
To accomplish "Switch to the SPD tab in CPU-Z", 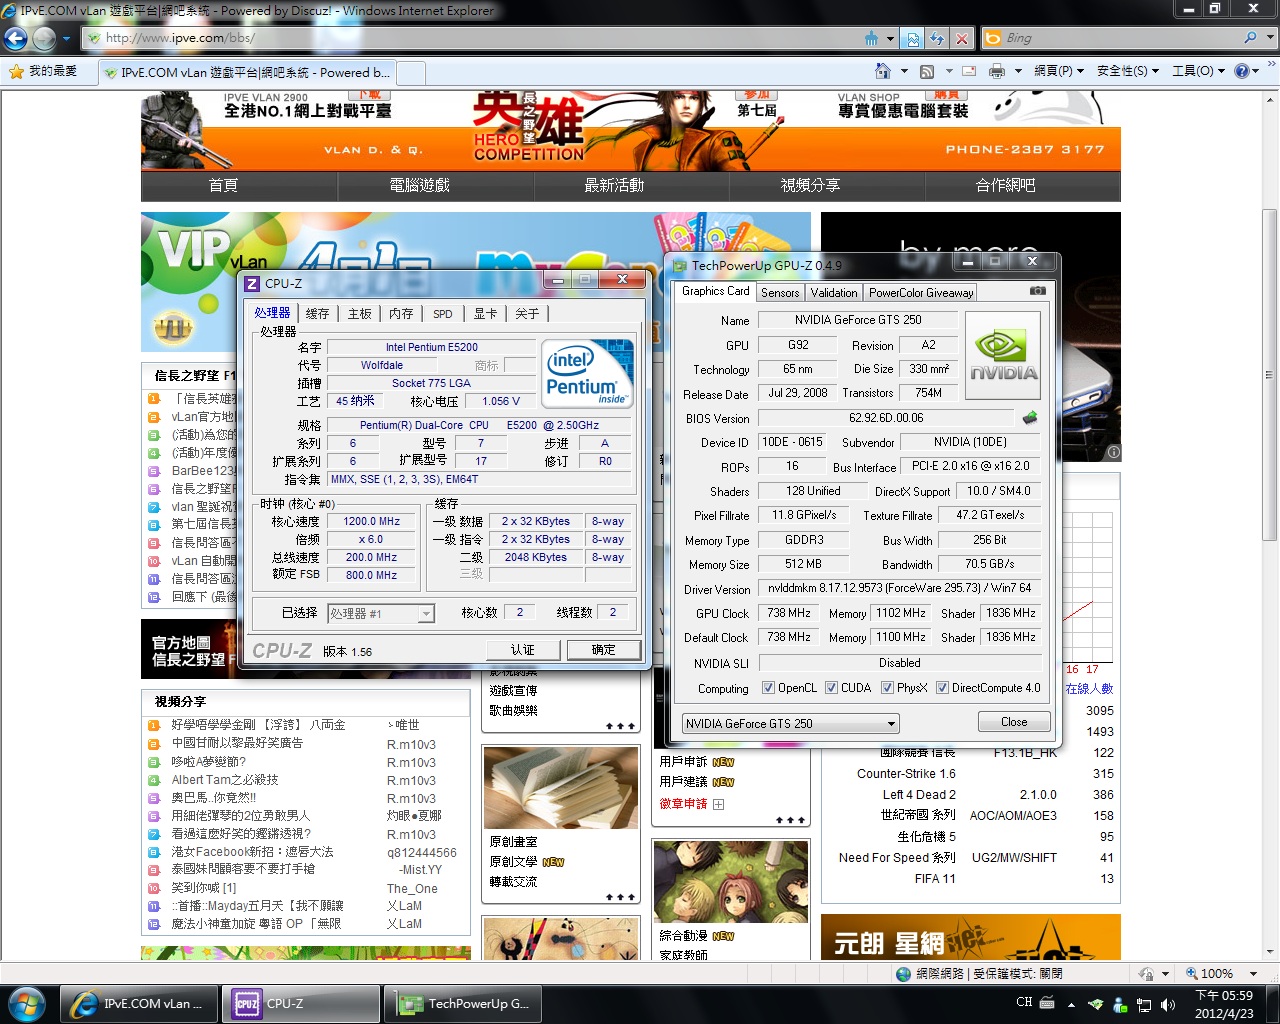I will [443, 314].
